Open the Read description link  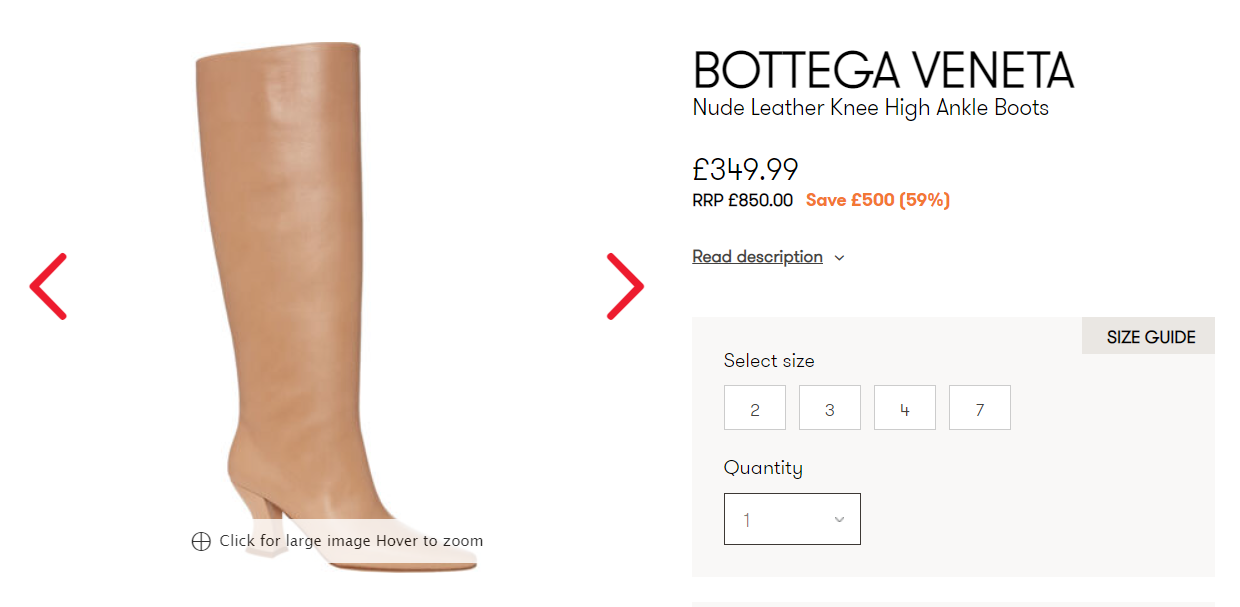pyautogui.click(x=757, y=257)
